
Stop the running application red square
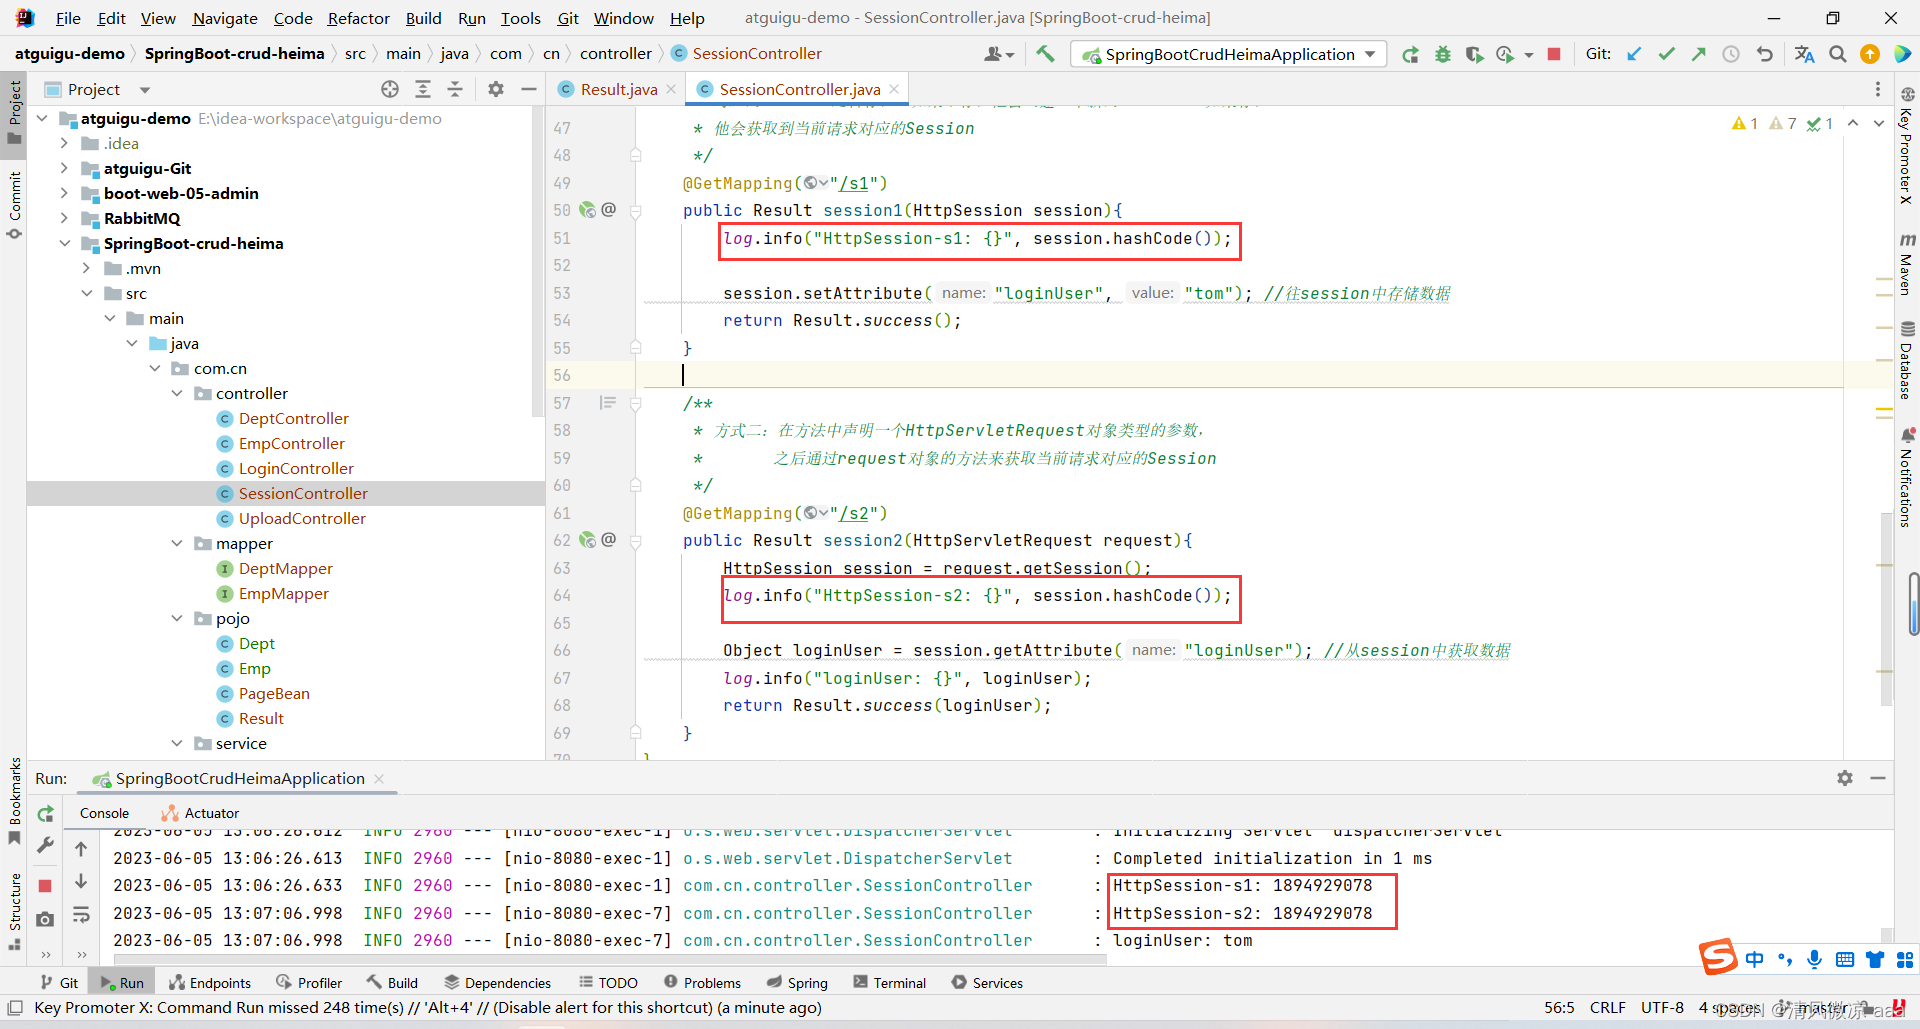pos(1554,54)
